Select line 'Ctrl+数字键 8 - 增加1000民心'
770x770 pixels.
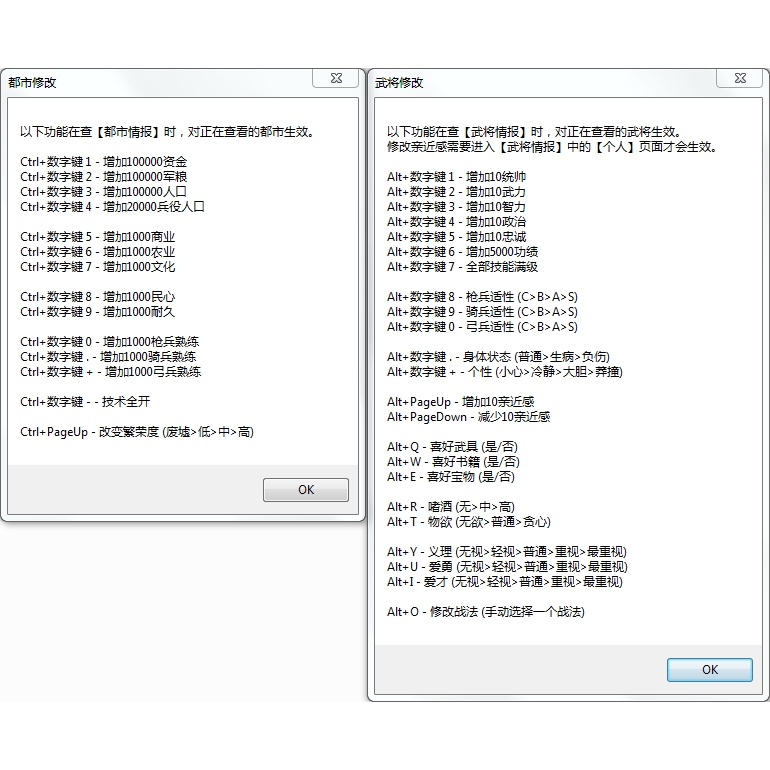pyautogui.click(x=97, y=297)
